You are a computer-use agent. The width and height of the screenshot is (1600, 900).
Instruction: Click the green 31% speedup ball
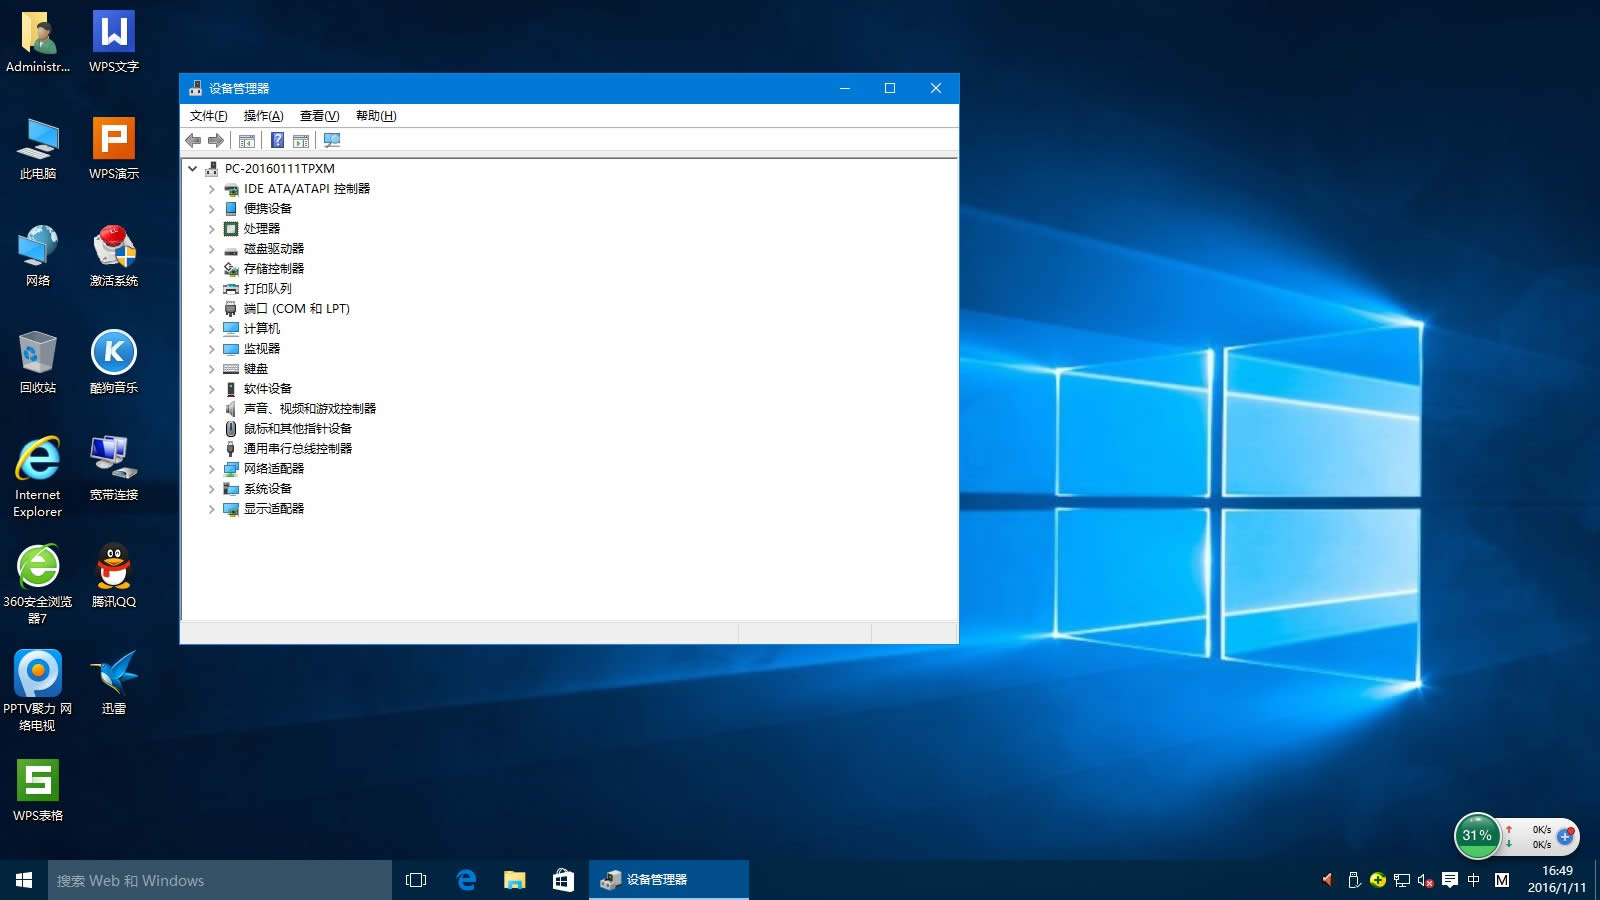[x=1475, y=835]
